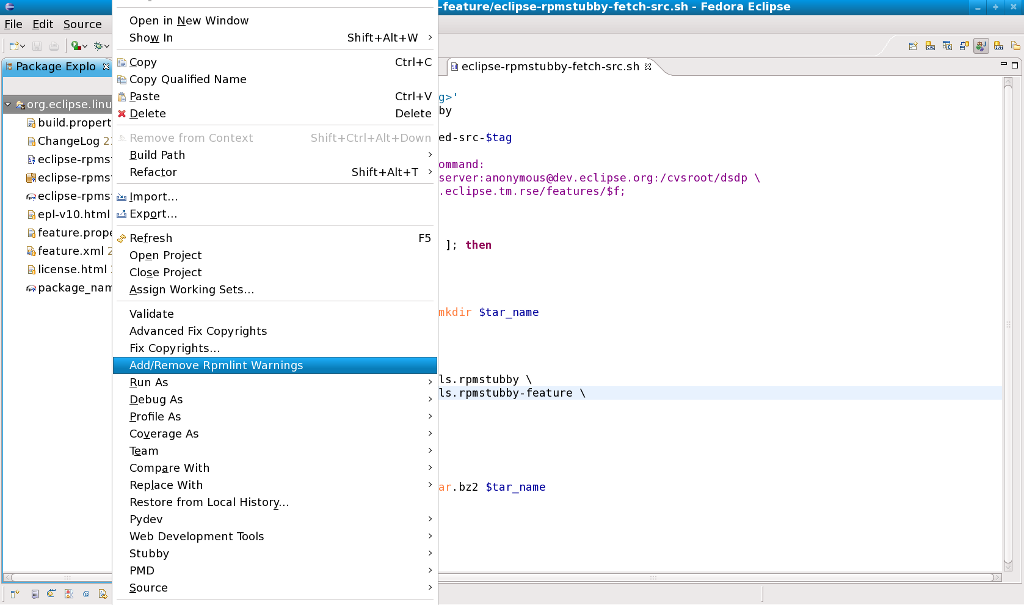
Task: Switch to the C/C++ perspective icon
Action: [x=947, y=46]
